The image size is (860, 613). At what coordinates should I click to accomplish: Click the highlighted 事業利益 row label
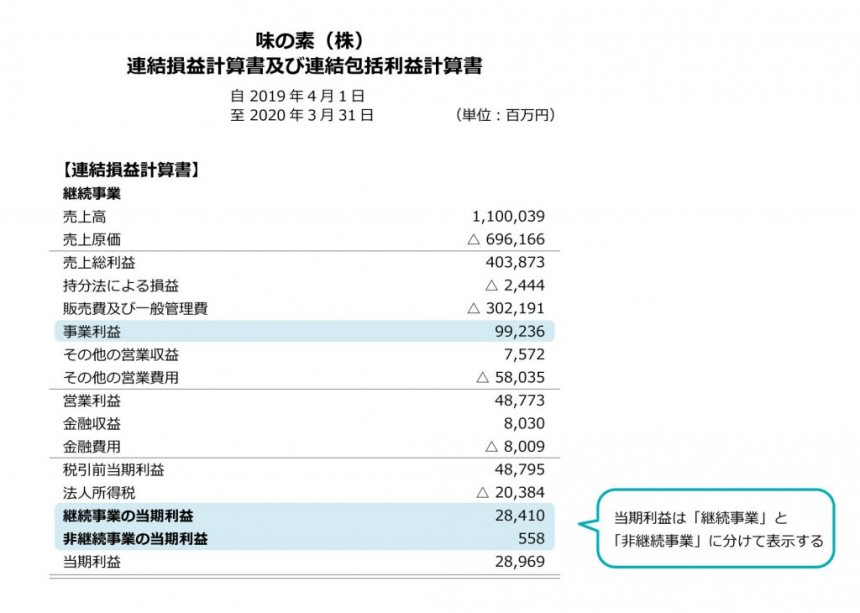point(92,331)
